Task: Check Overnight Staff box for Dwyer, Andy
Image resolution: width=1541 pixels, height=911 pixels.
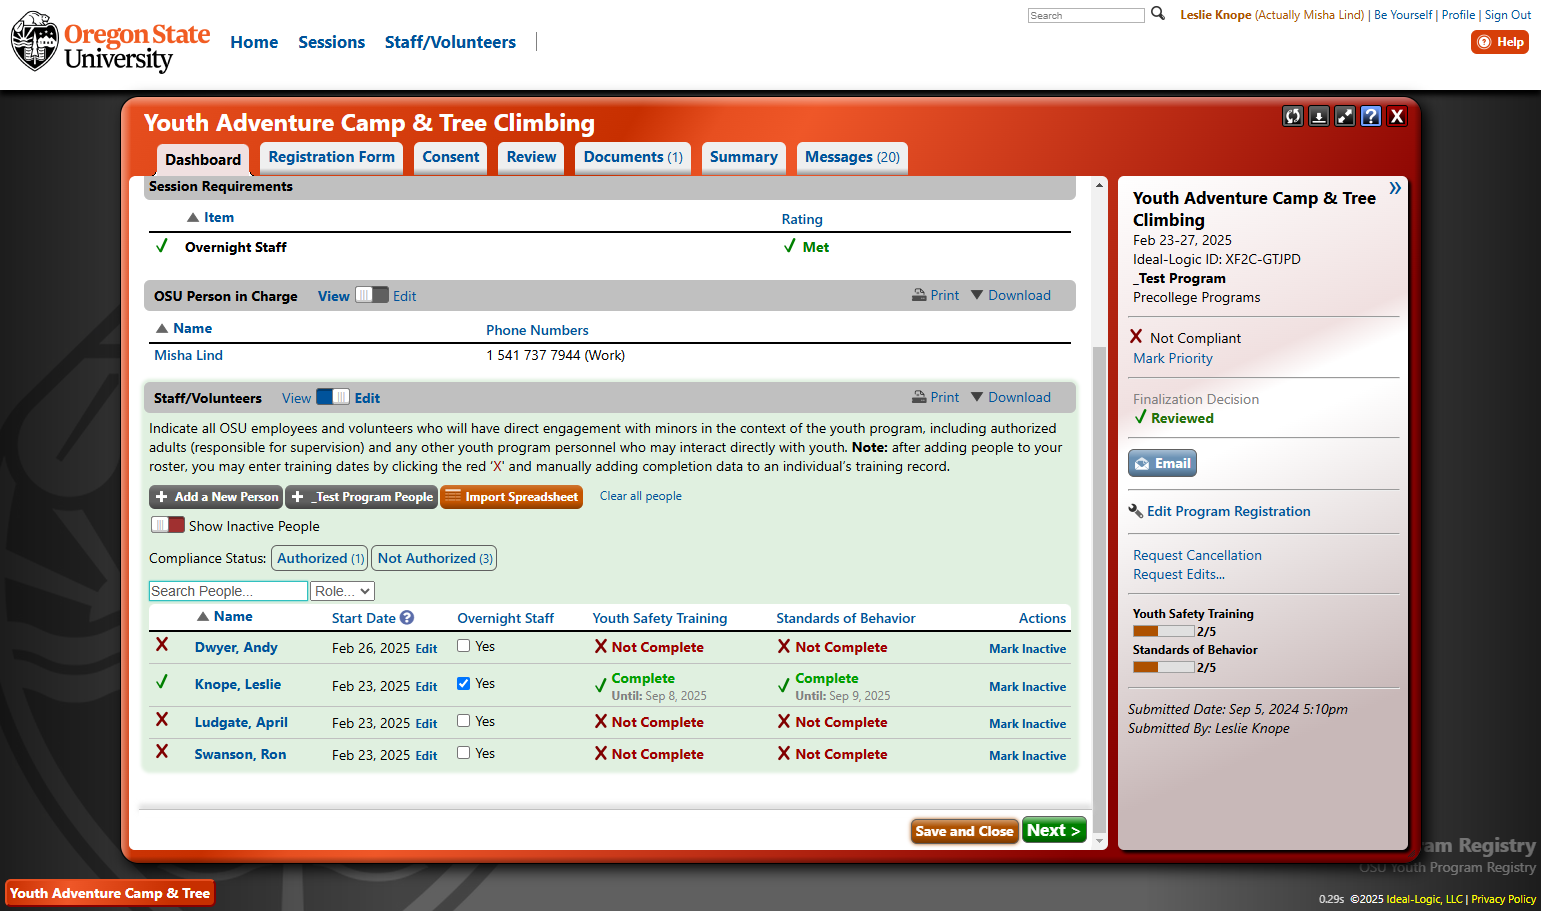Action: tap(464, 646)
